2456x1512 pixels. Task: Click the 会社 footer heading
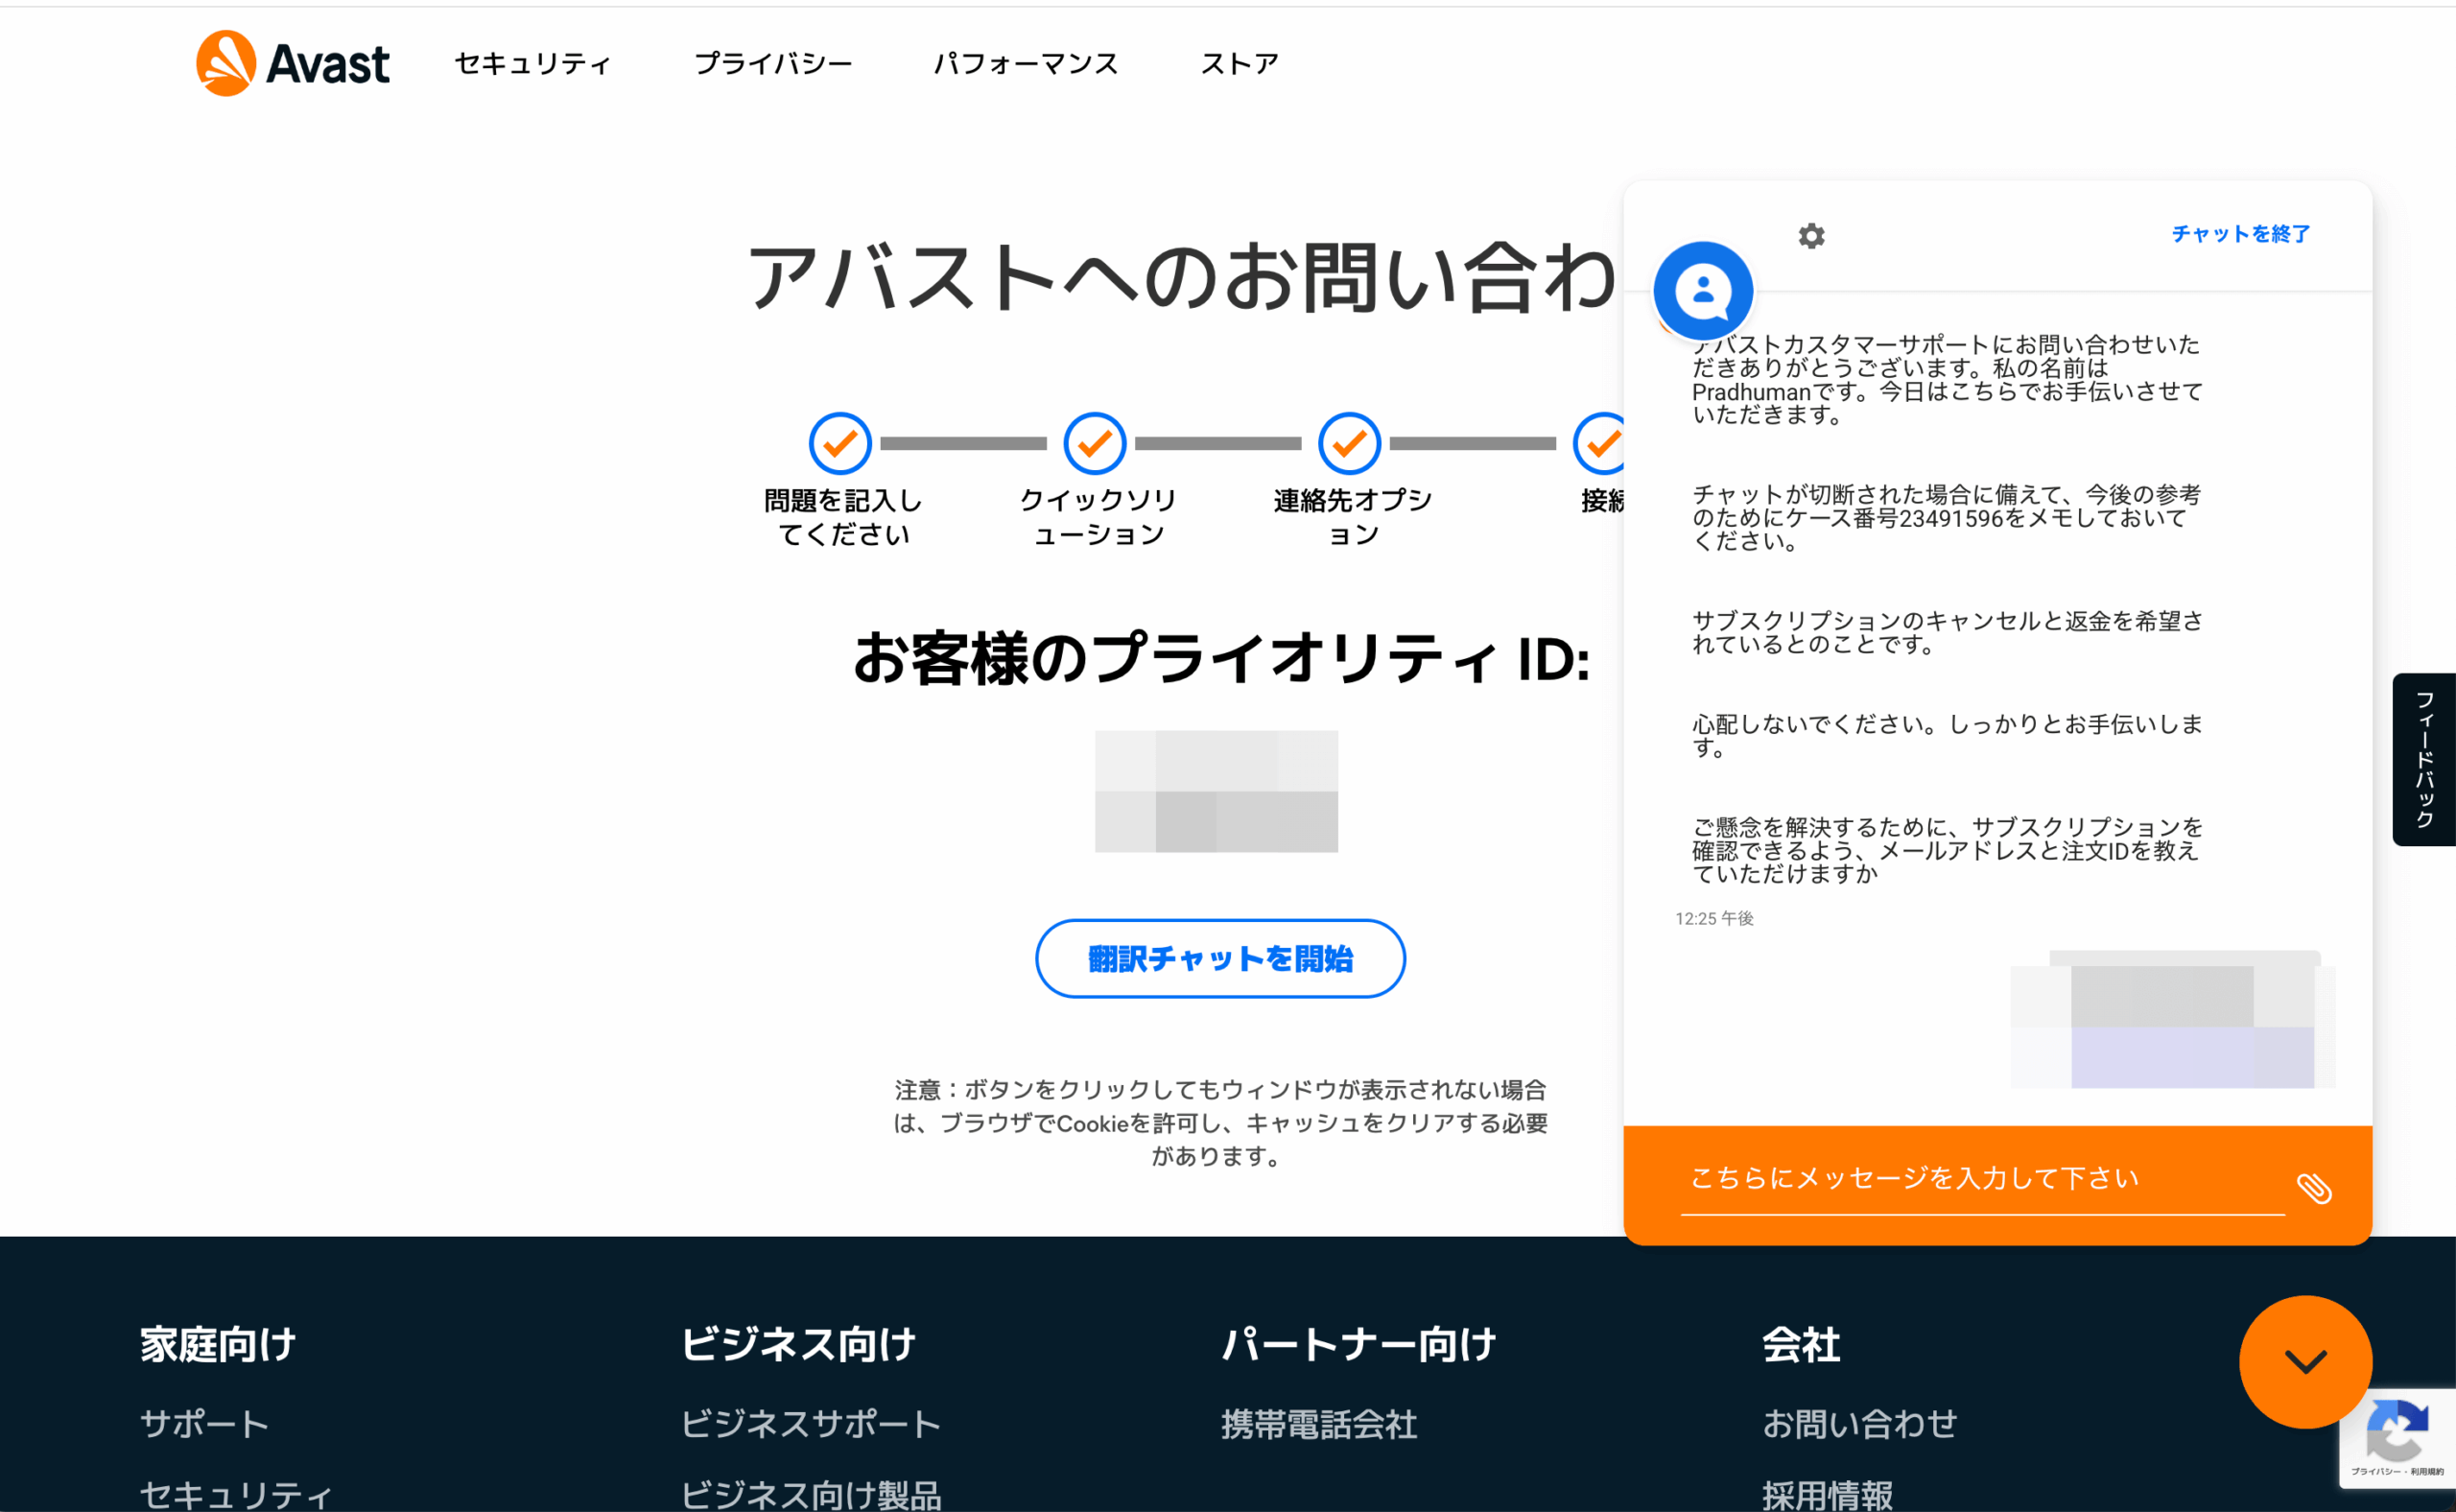pos(1800,1343)
